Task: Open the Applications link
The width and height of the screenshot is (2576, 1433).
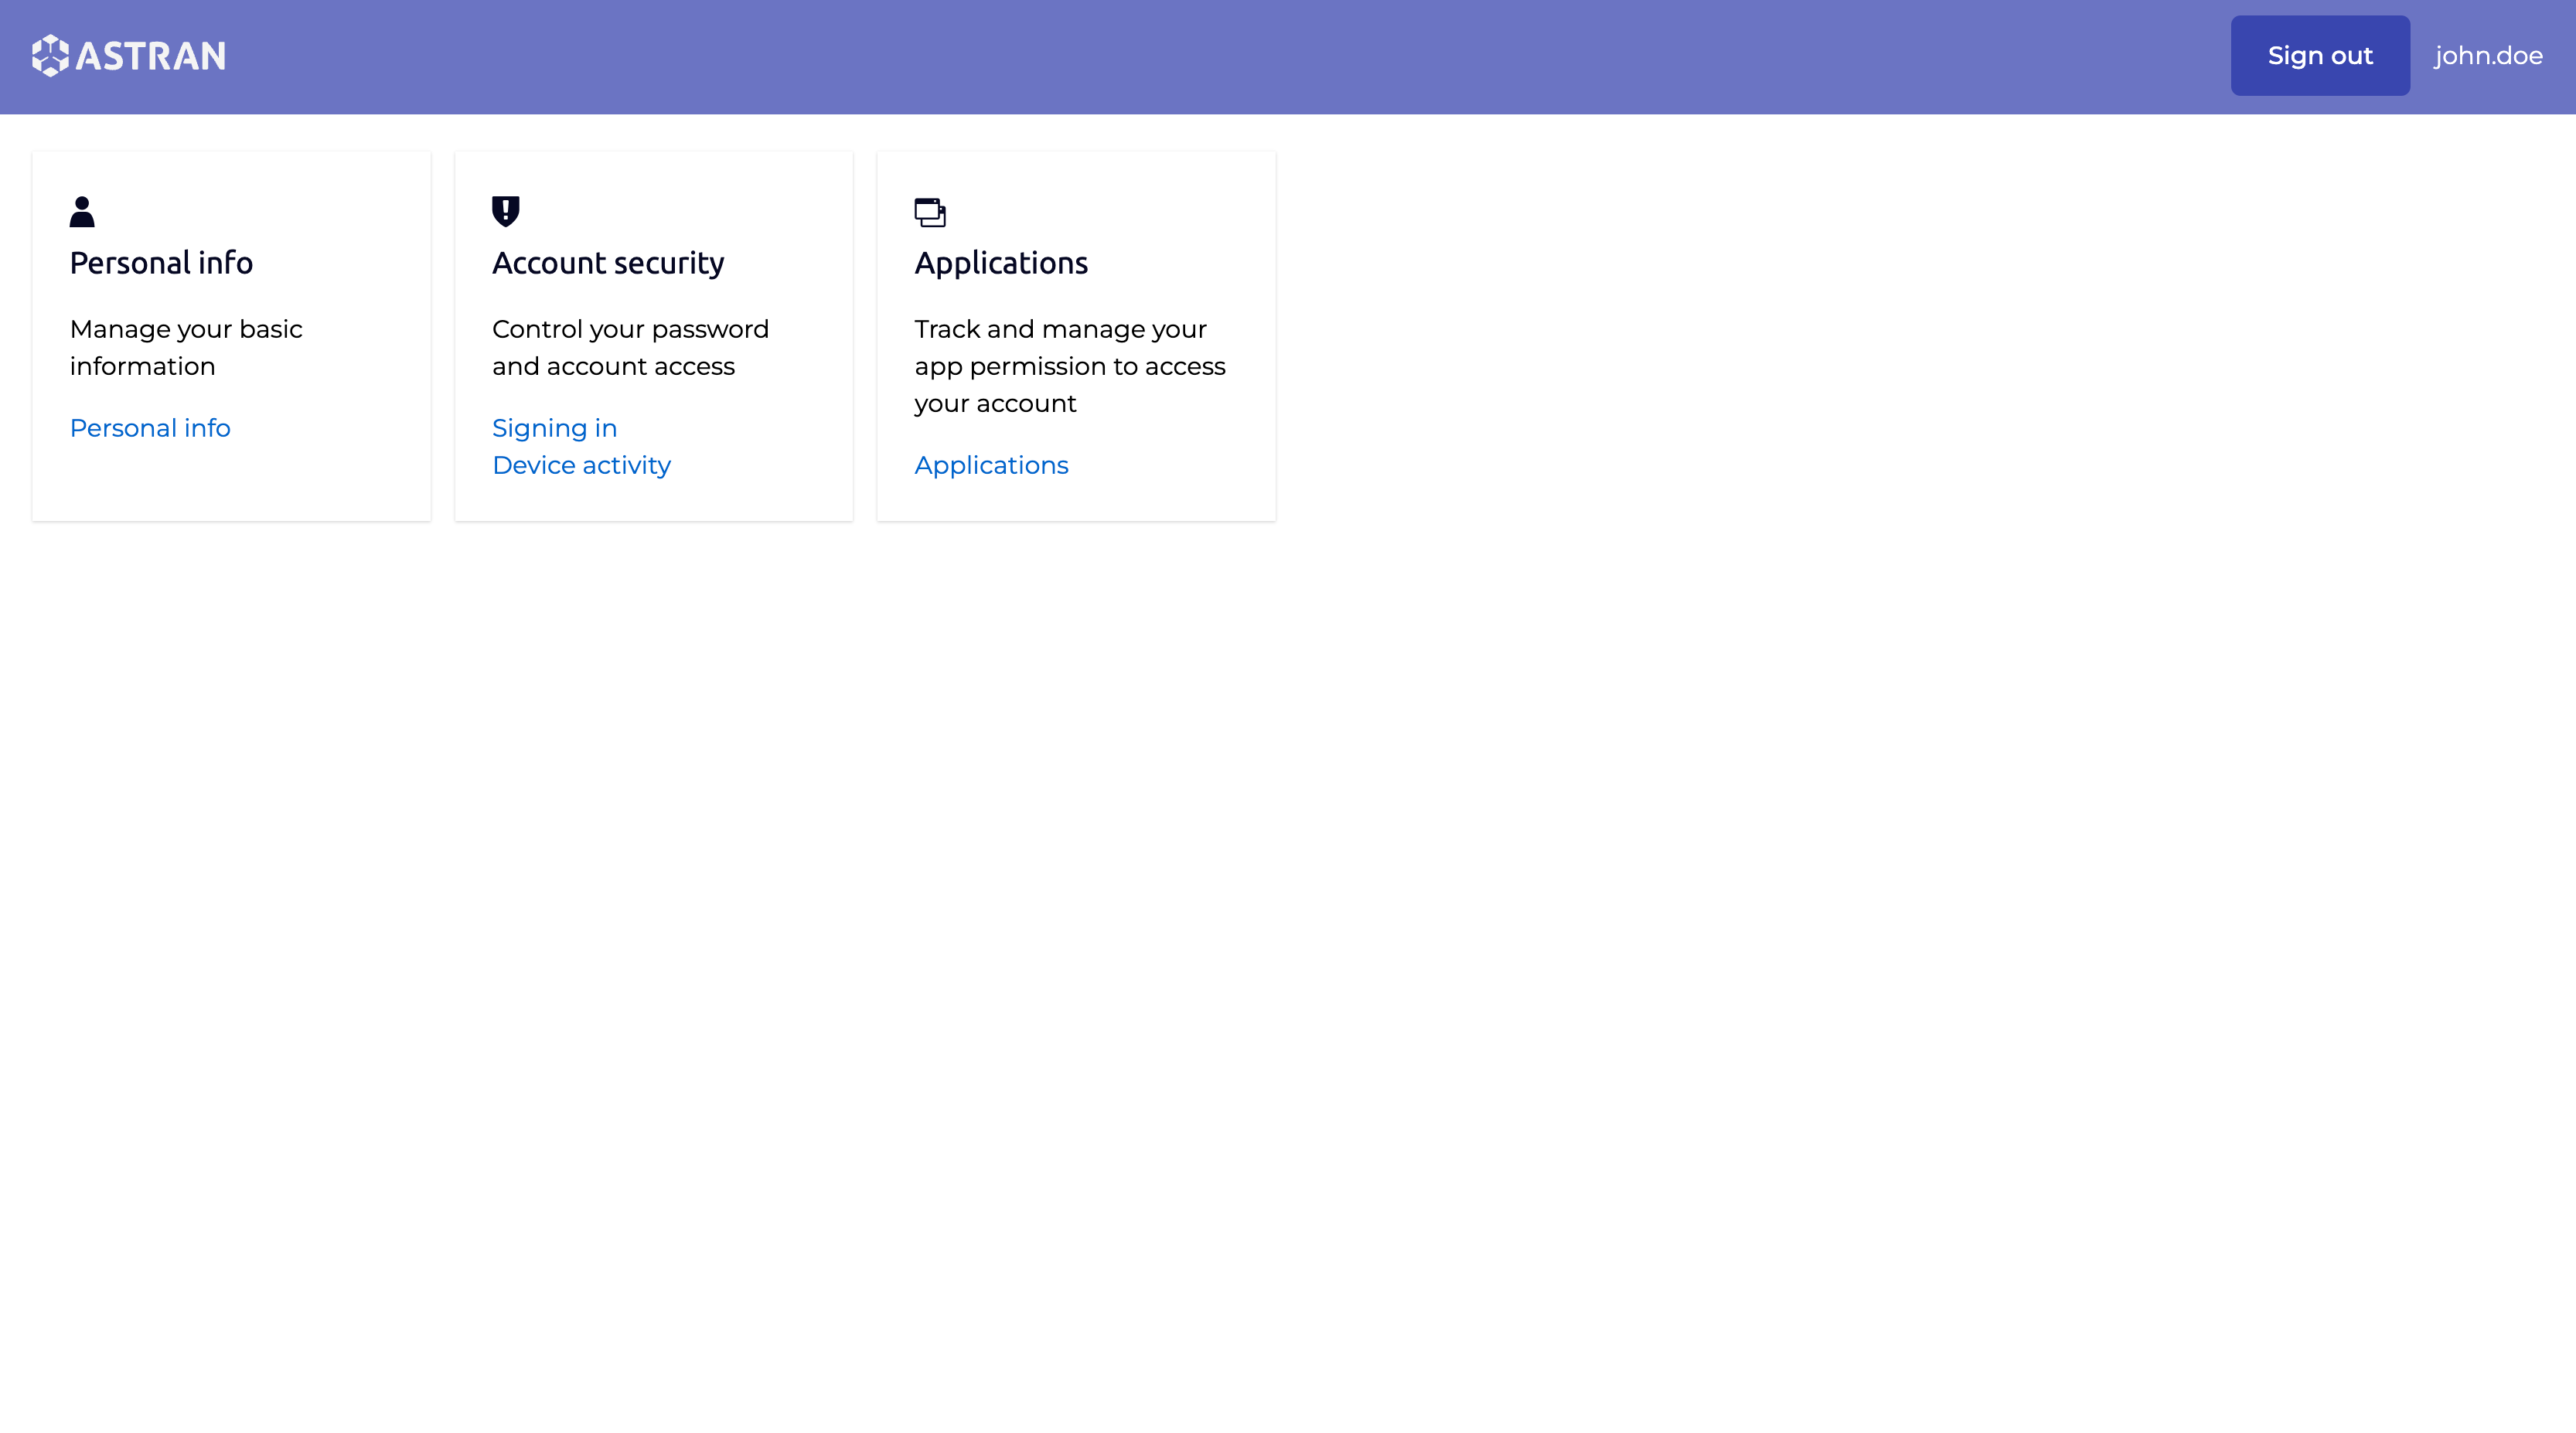Action: [991, 465]
